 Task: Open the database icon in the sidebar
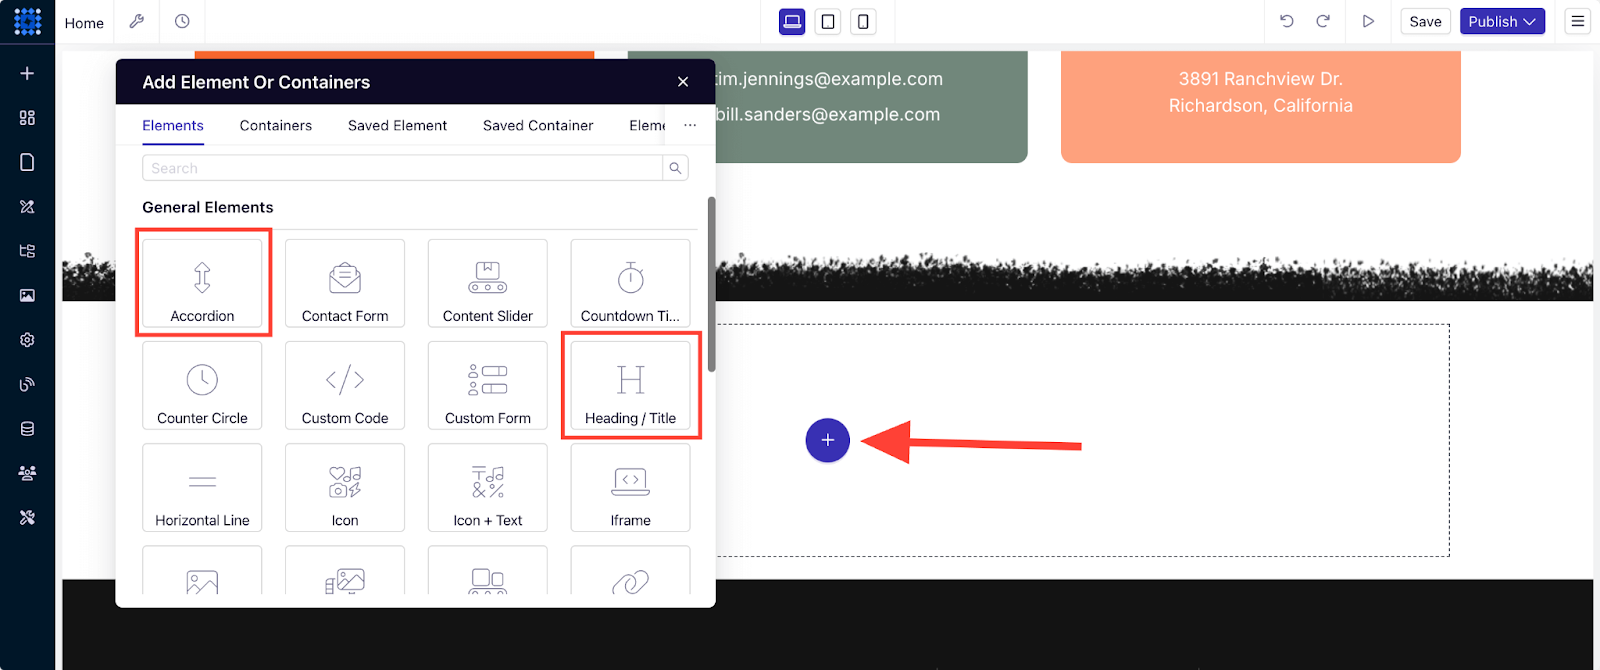pos(27,429)
